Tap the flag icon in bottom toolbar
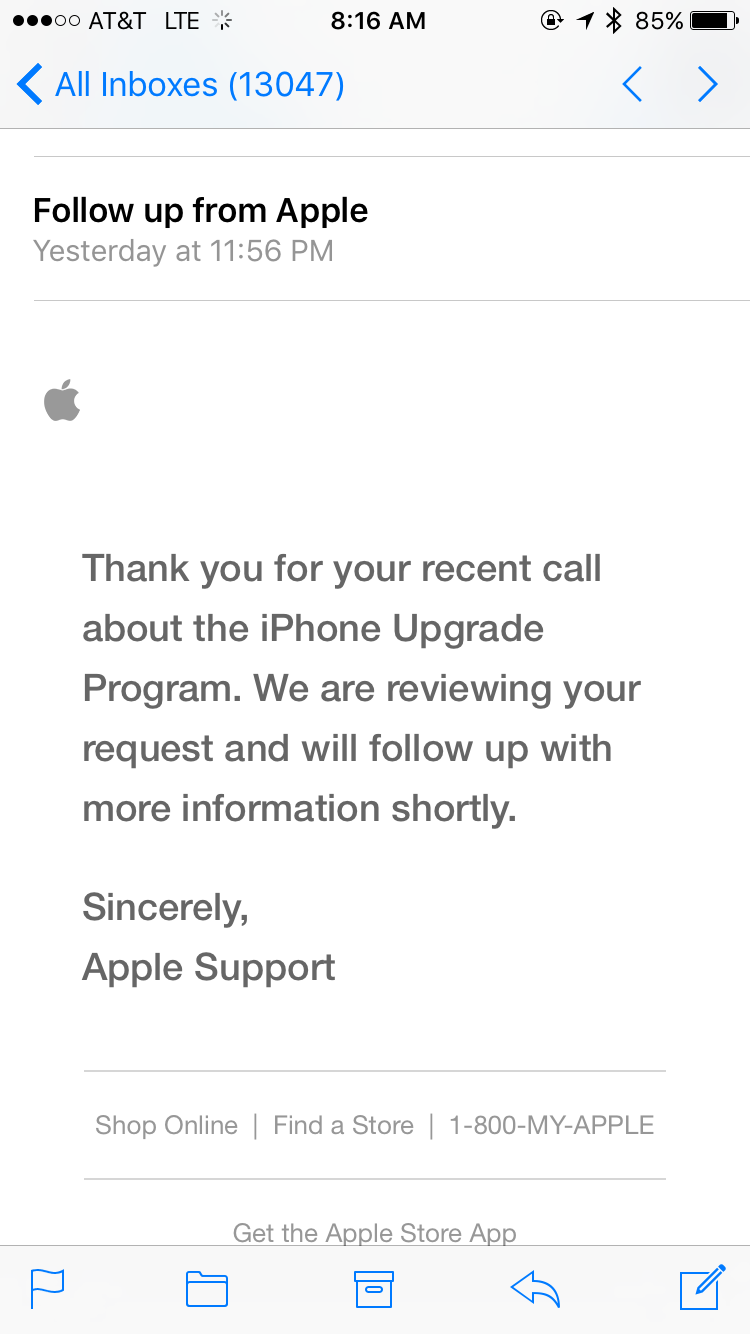 [x=47, y=1288]
